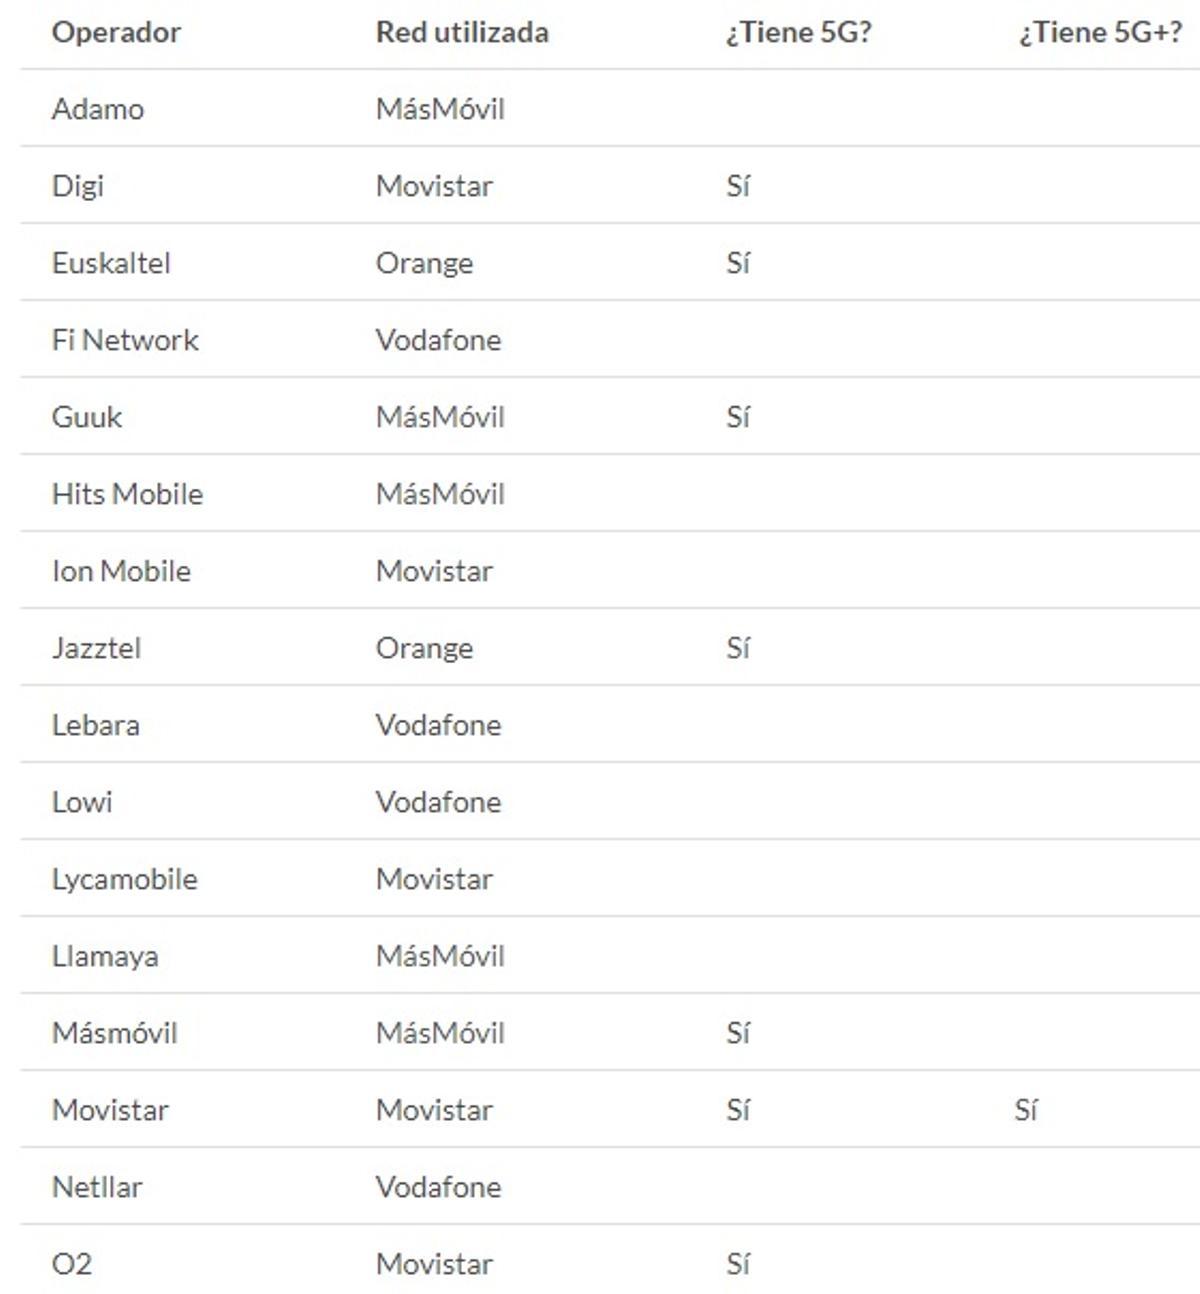Screen dimensions: 1200x1294
Task: Click the Lowi operator name
Action: coord(82,802)
